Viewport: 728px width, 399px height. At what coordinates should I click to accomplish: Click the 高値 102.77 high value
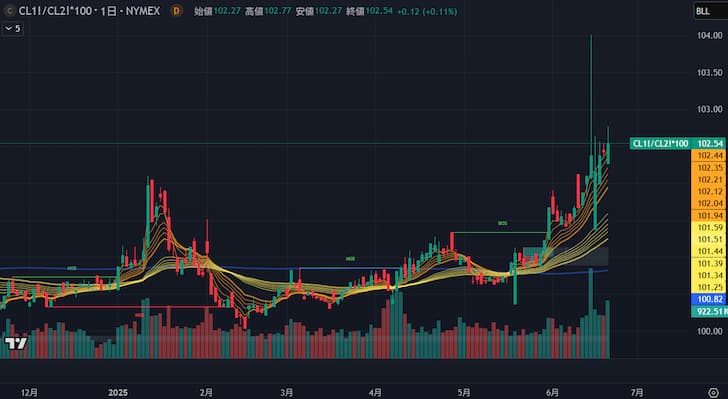(268, 11)
